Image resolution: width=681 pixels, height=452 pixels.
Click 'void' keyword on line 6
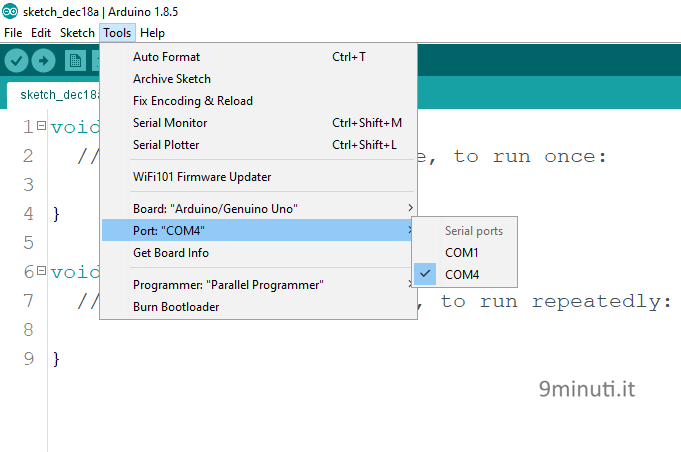[75, 272]
